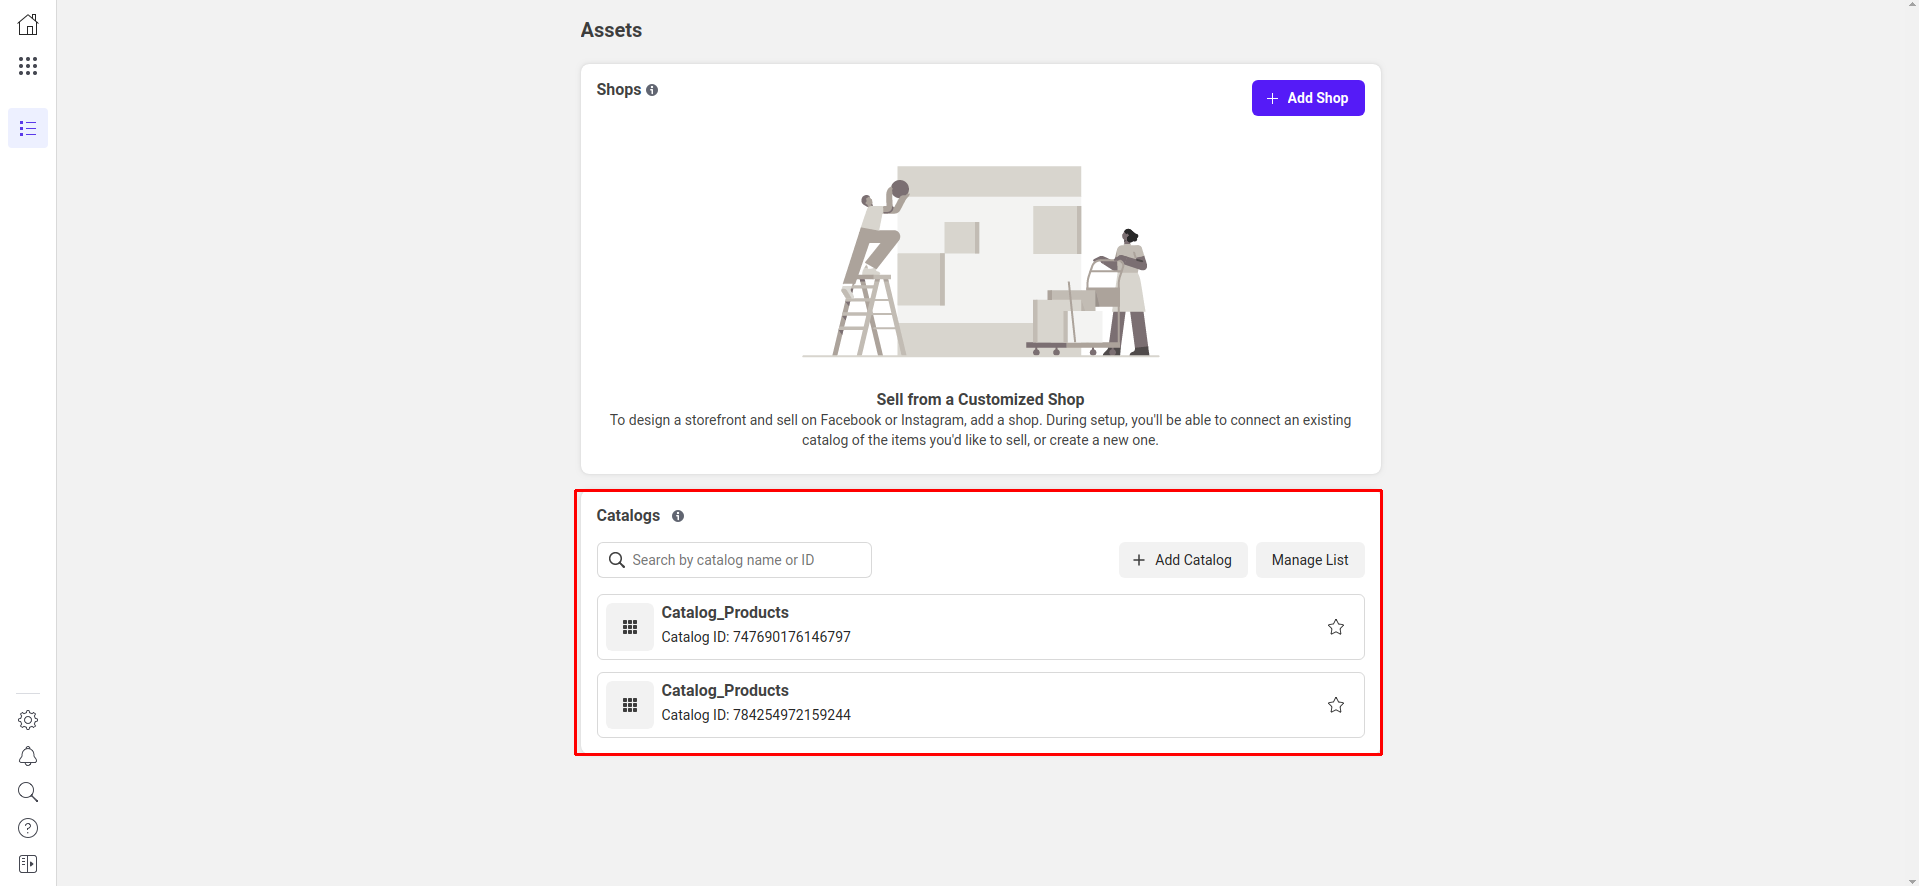
Task: Click the grid icon of catalog 784254972159244
Action: (x=630, y=705)
